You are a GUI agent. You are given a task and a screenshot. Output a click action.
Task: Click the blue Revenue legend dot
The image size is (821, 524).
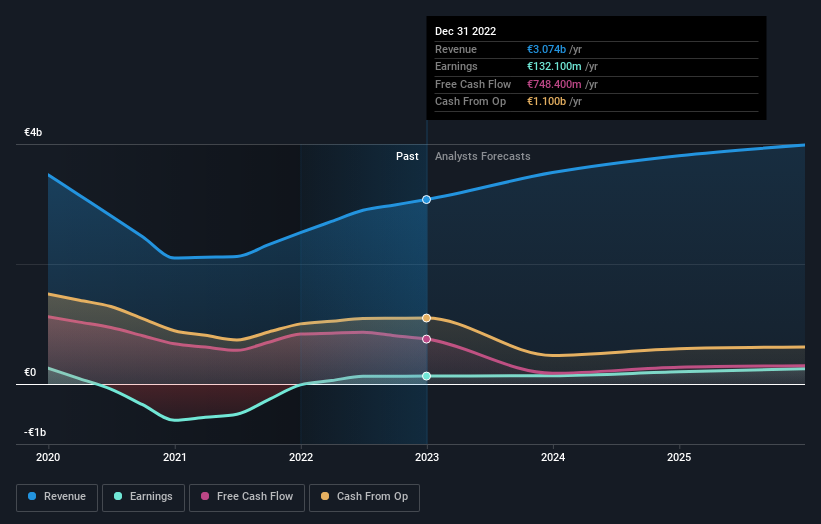tap(32, 496)
